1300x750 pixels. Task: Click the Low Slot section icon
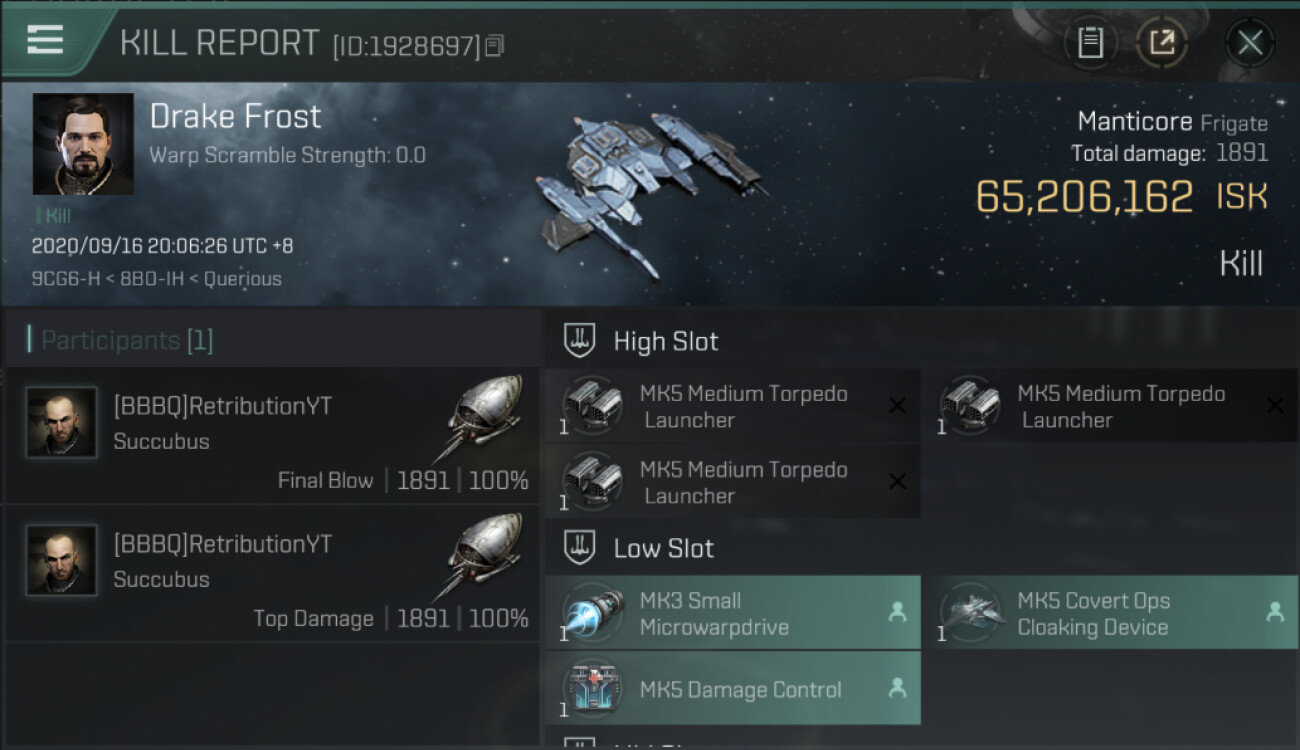point(580,548)
